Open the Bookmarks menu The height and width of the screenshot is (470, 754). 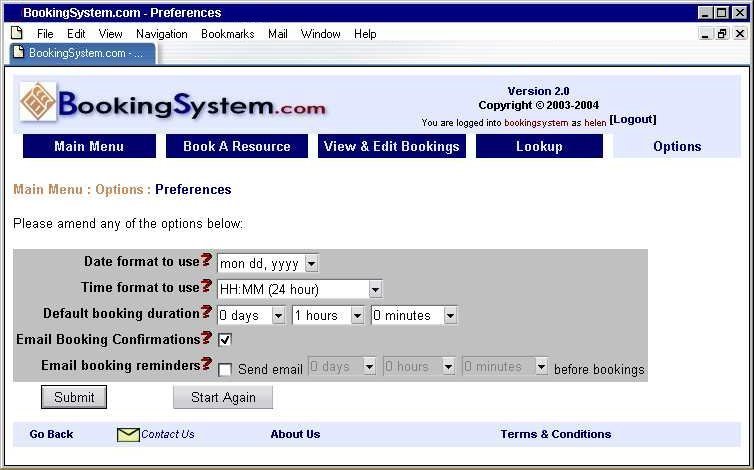(x=227, y=34)
